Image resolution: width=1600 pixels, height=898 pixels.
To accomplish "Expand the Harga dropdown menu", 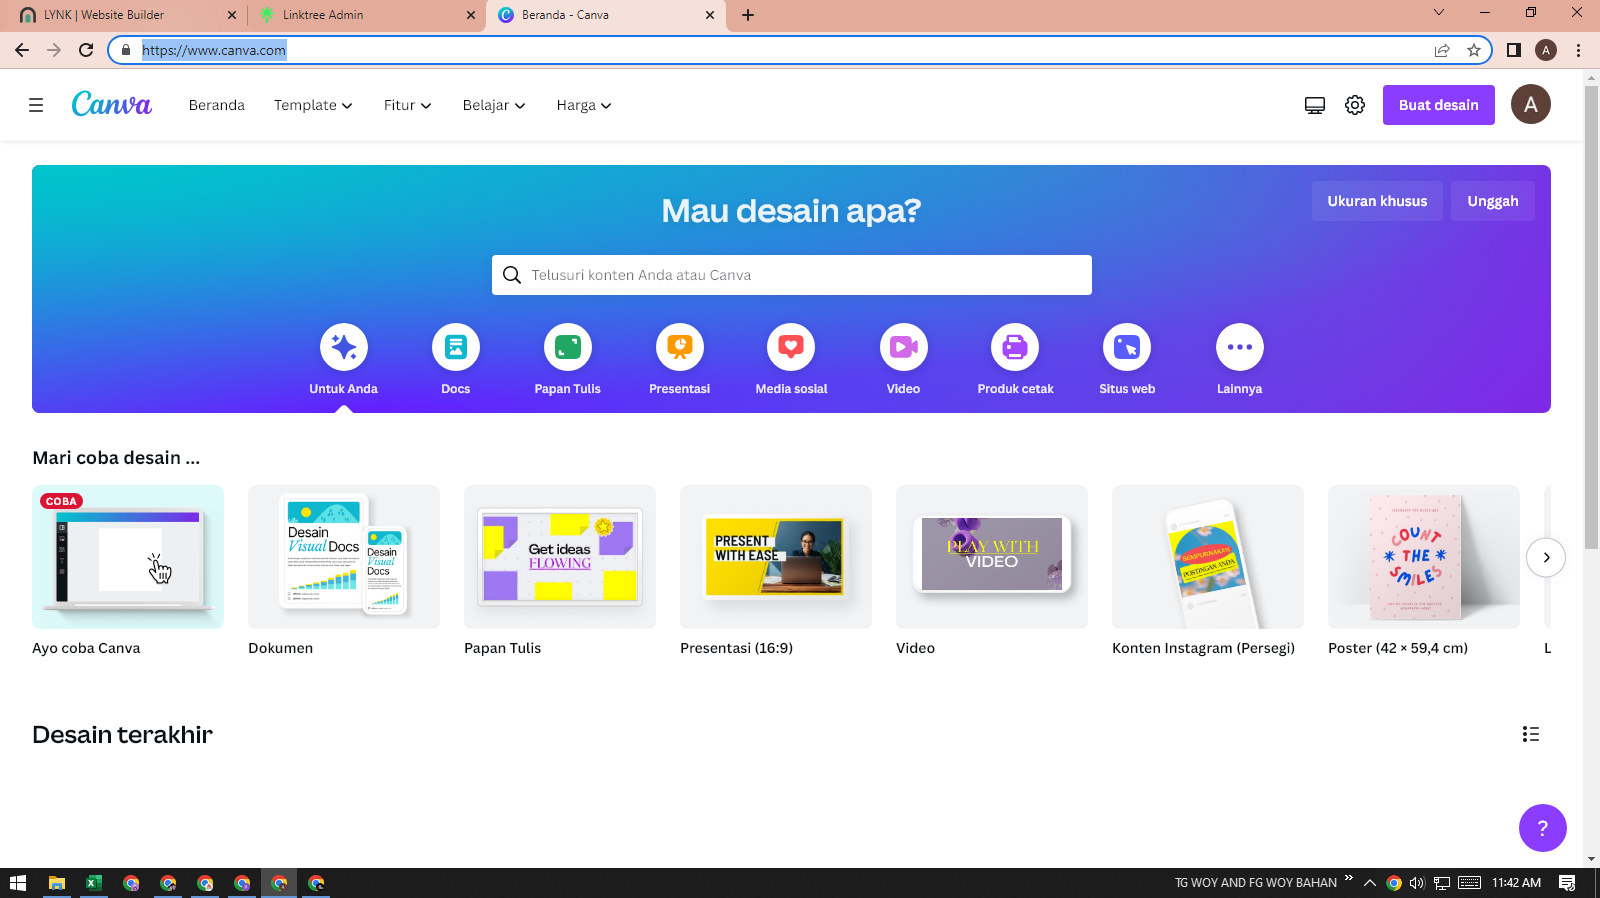I will click(x=584, y=105).
